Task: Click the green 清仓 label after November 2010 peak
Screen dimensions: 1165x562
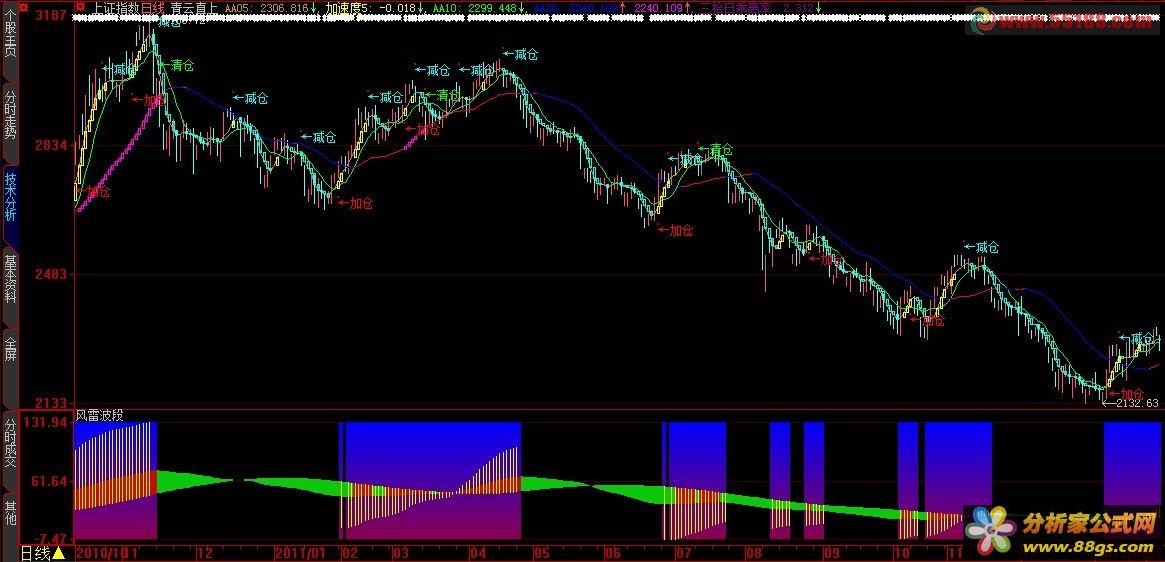Action: coord(181,66)
